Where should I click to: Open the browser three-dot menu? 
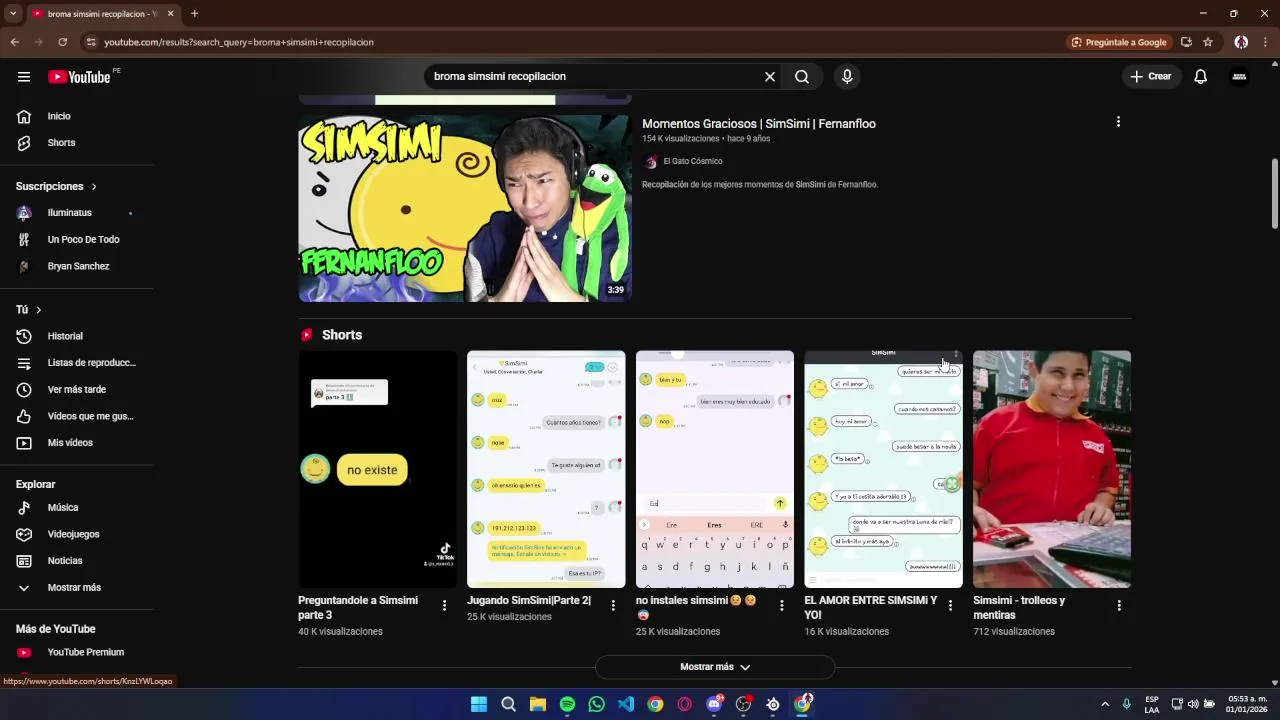(x=1266, y=42)
